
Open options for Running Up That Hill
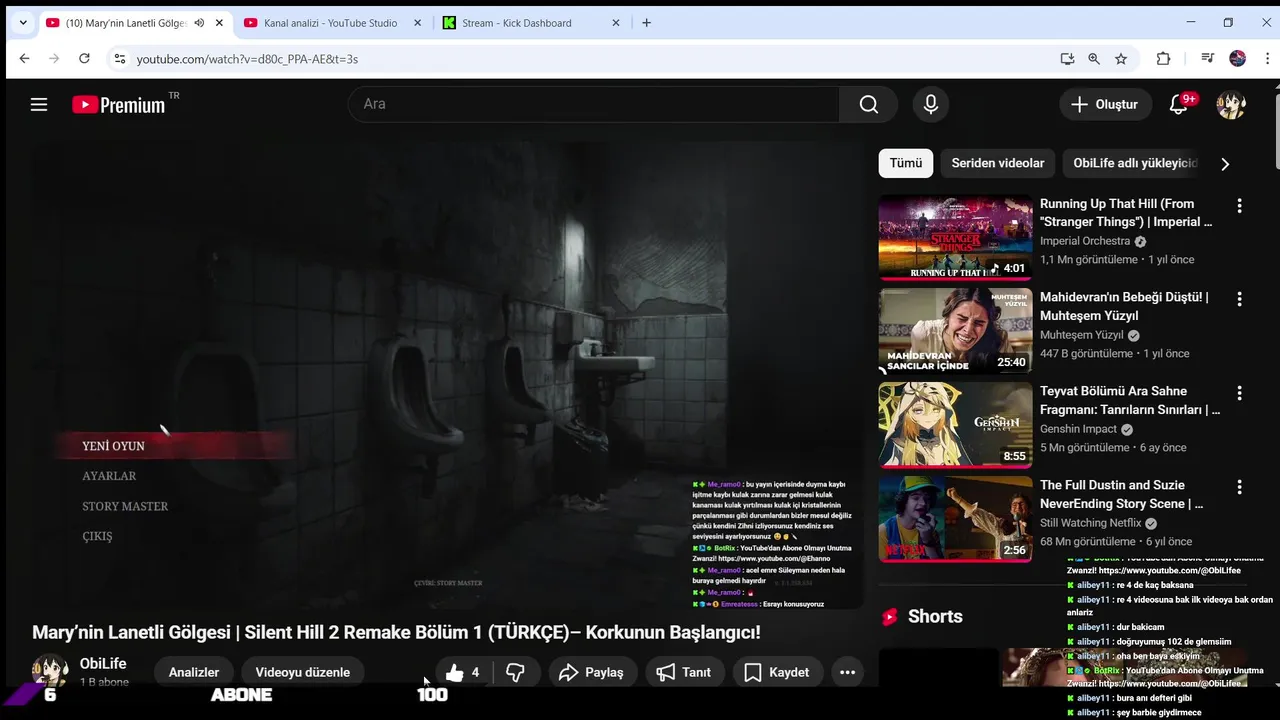pyautogui.click(x=1239, y=206)
